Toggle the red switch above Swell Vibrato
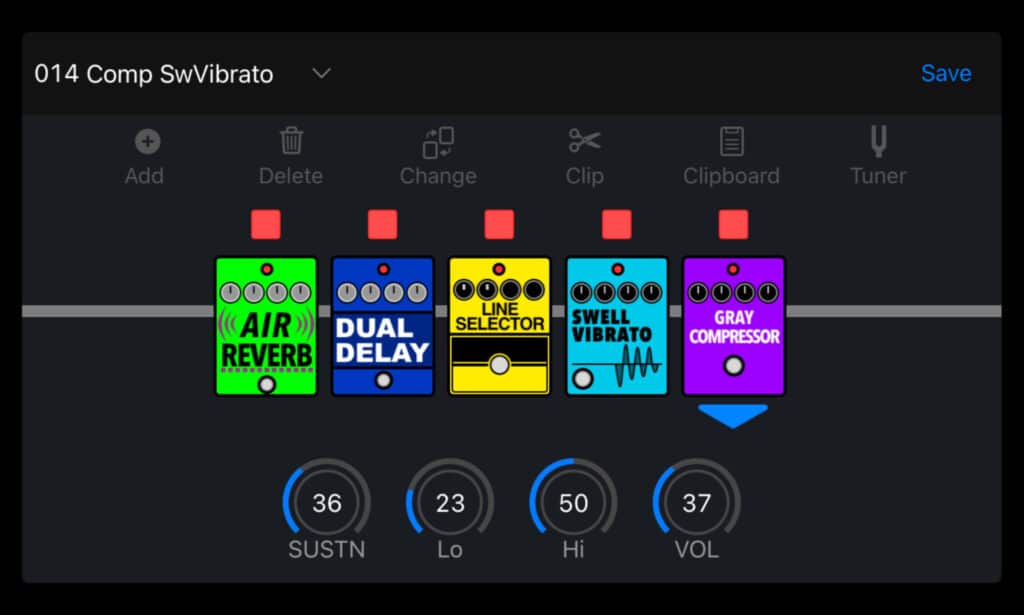The width and height of the screenshot is (1024, 615). tap(616, 225)
